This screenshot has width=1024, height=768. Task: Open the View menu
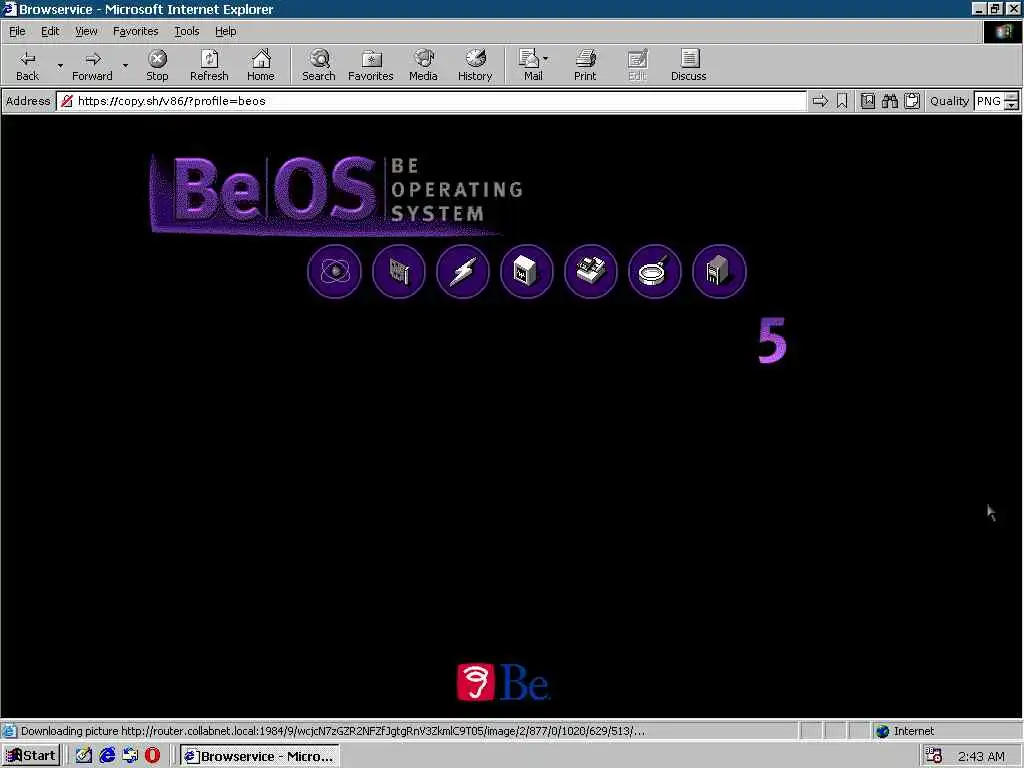(86, 31)
